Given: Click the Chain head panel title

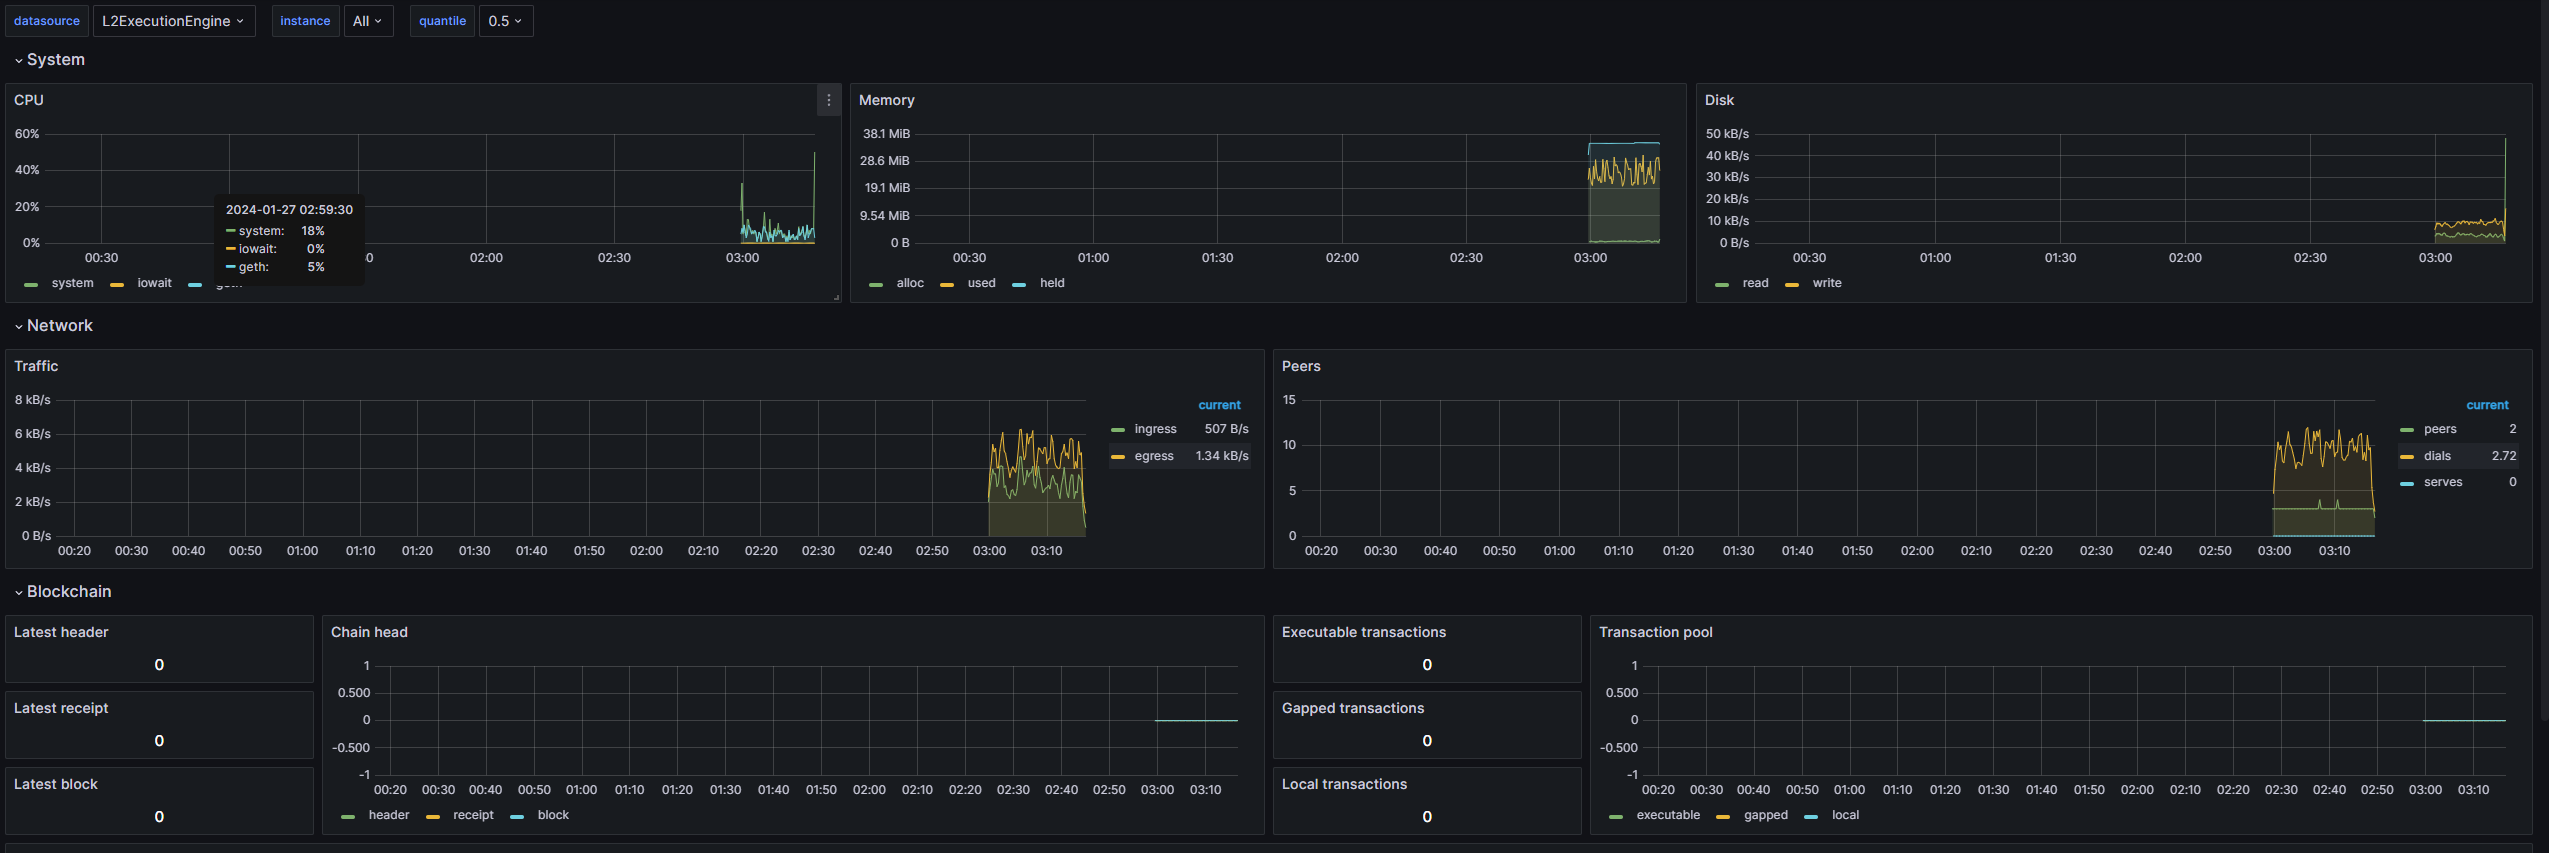Looking at the screenshot, I should tap(369, 632).
